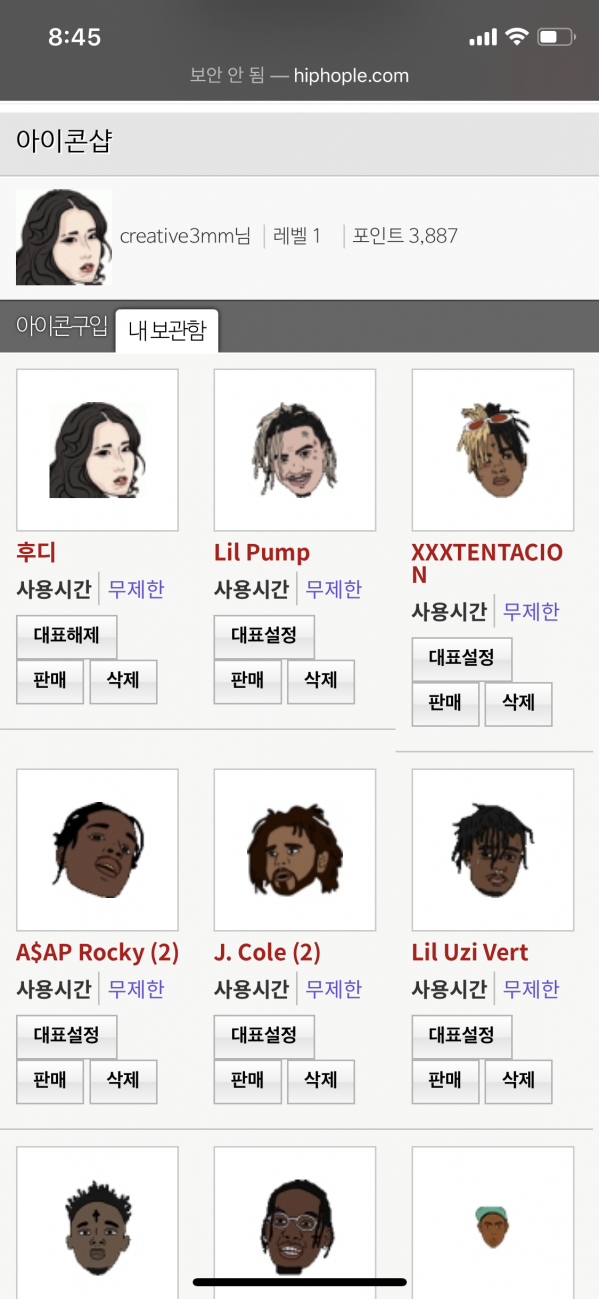Open the Lil Pump title link
Image resolution: width=599 pixels, height=1299 pixels.
[262, 553]
